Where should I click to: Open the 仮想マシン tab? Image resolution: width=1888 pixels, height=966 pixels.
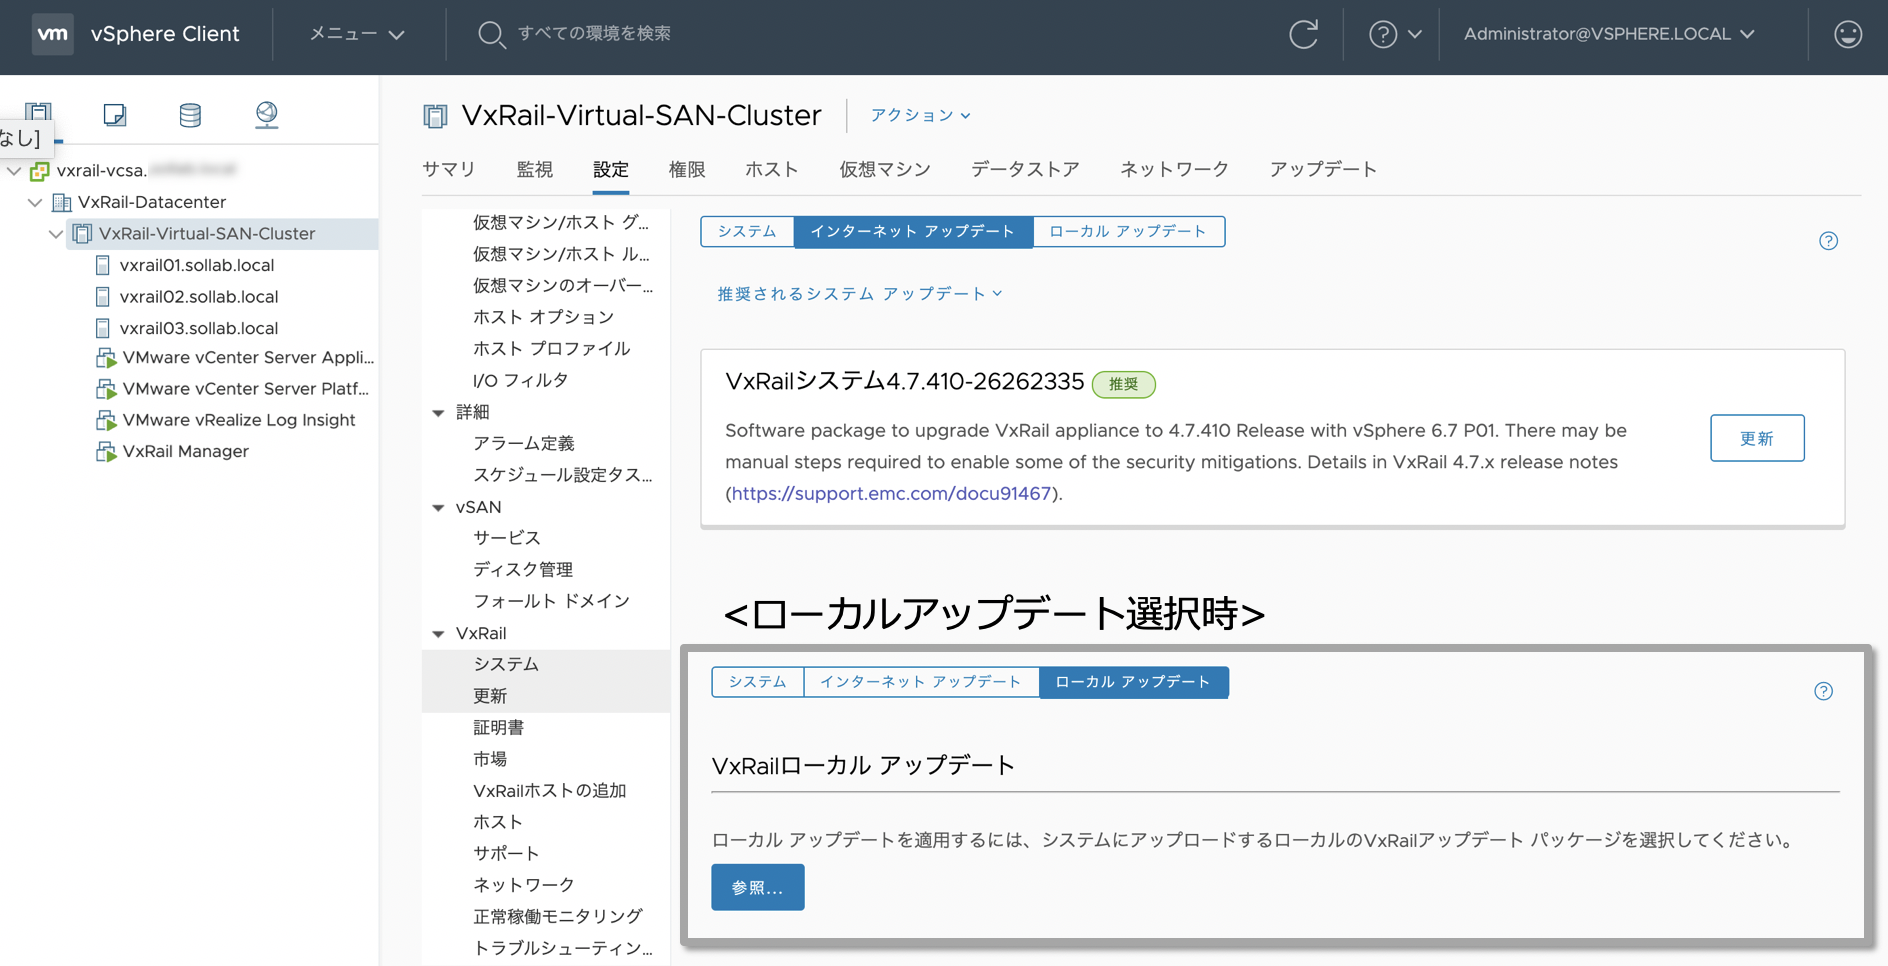(885, 169)
